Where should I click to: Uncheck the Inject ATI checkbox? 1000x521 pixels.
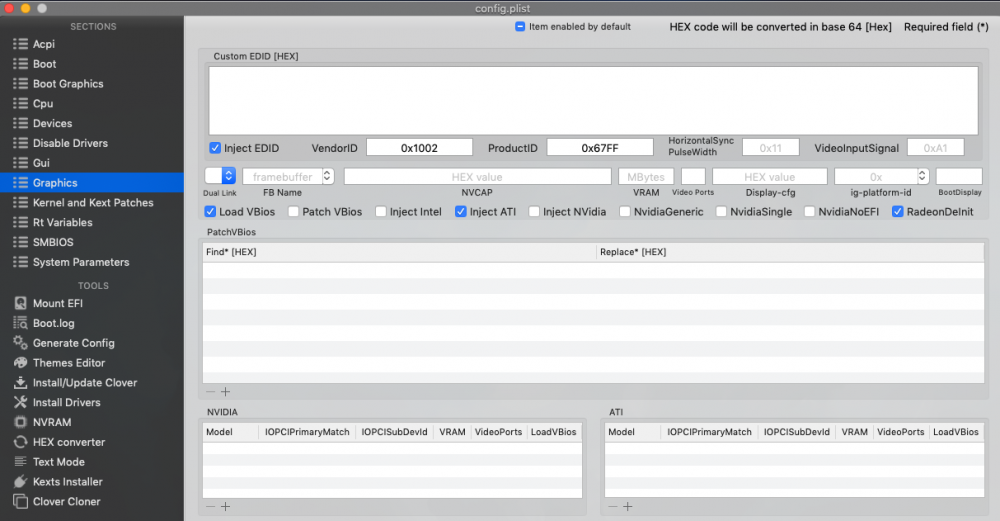tap(460, 212)
